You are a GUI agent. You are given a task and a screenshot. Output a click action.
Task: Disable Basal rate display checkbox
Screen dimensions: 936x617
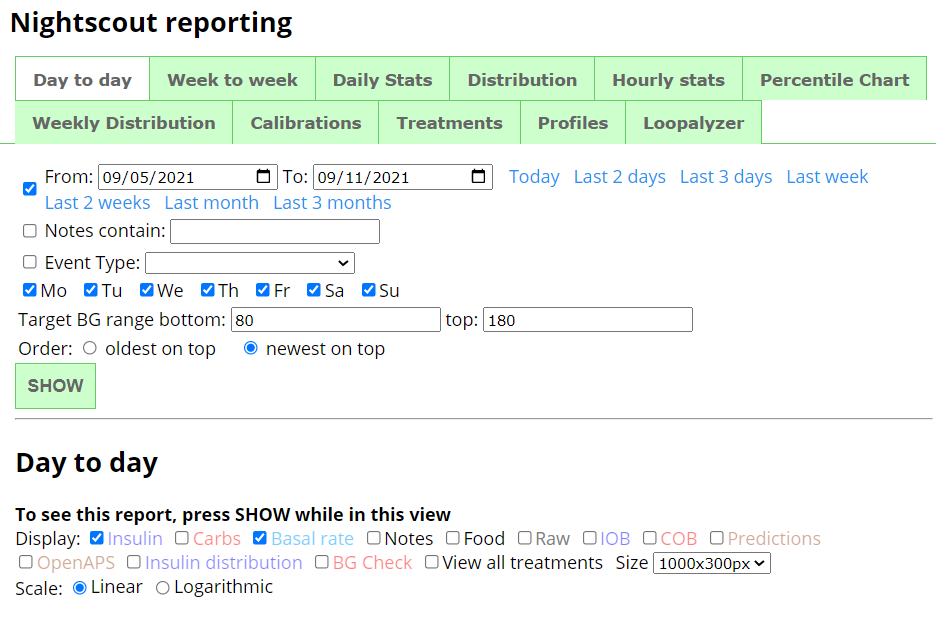tap(260, 538)
